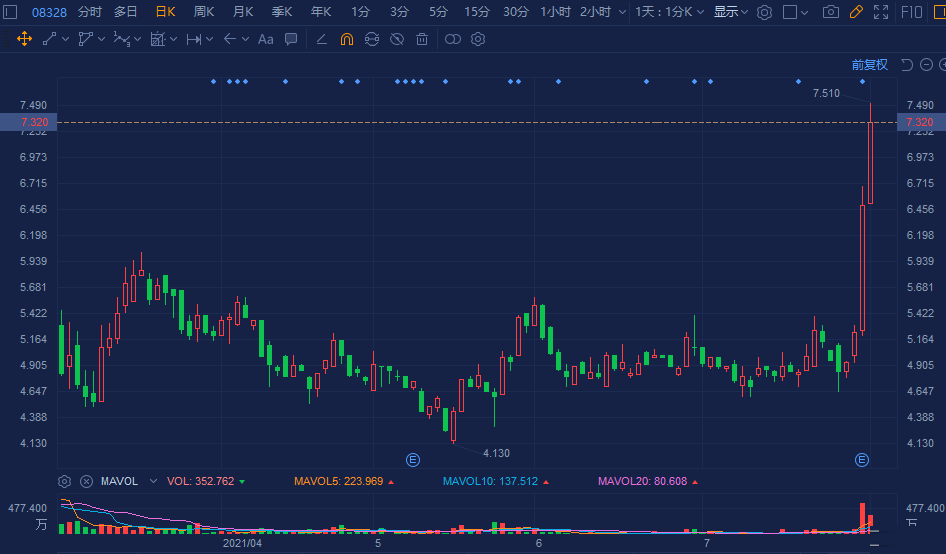Click the first blue diamond event marker

214,81
